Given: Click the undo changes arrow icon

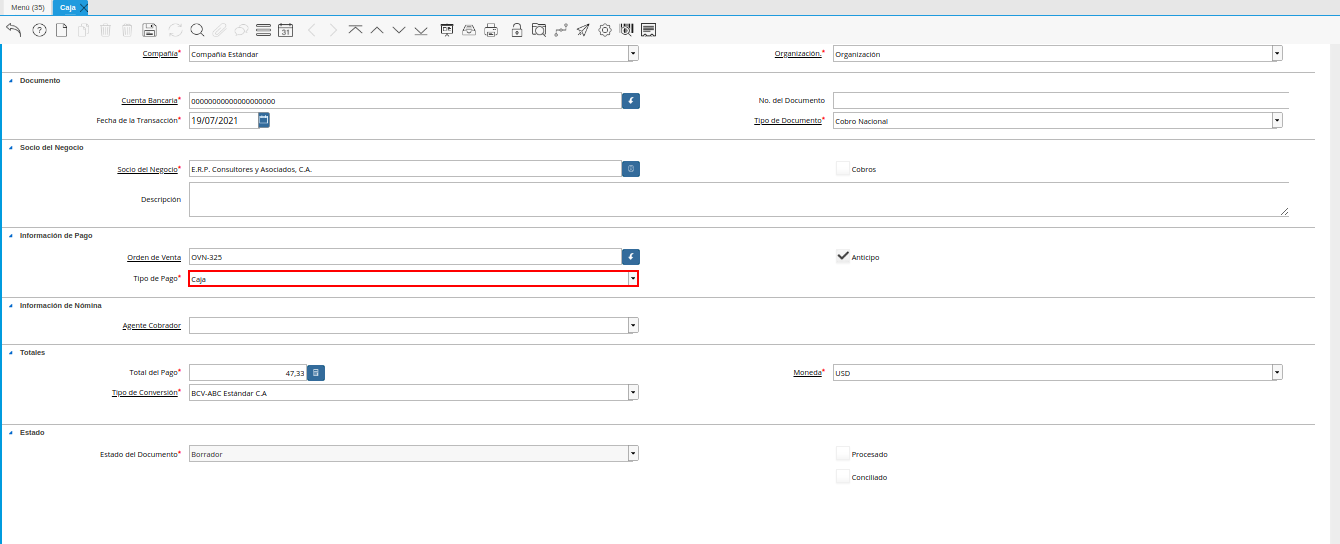Looking at the screenshot, I should pyautogui.click(x=14, y=30).
